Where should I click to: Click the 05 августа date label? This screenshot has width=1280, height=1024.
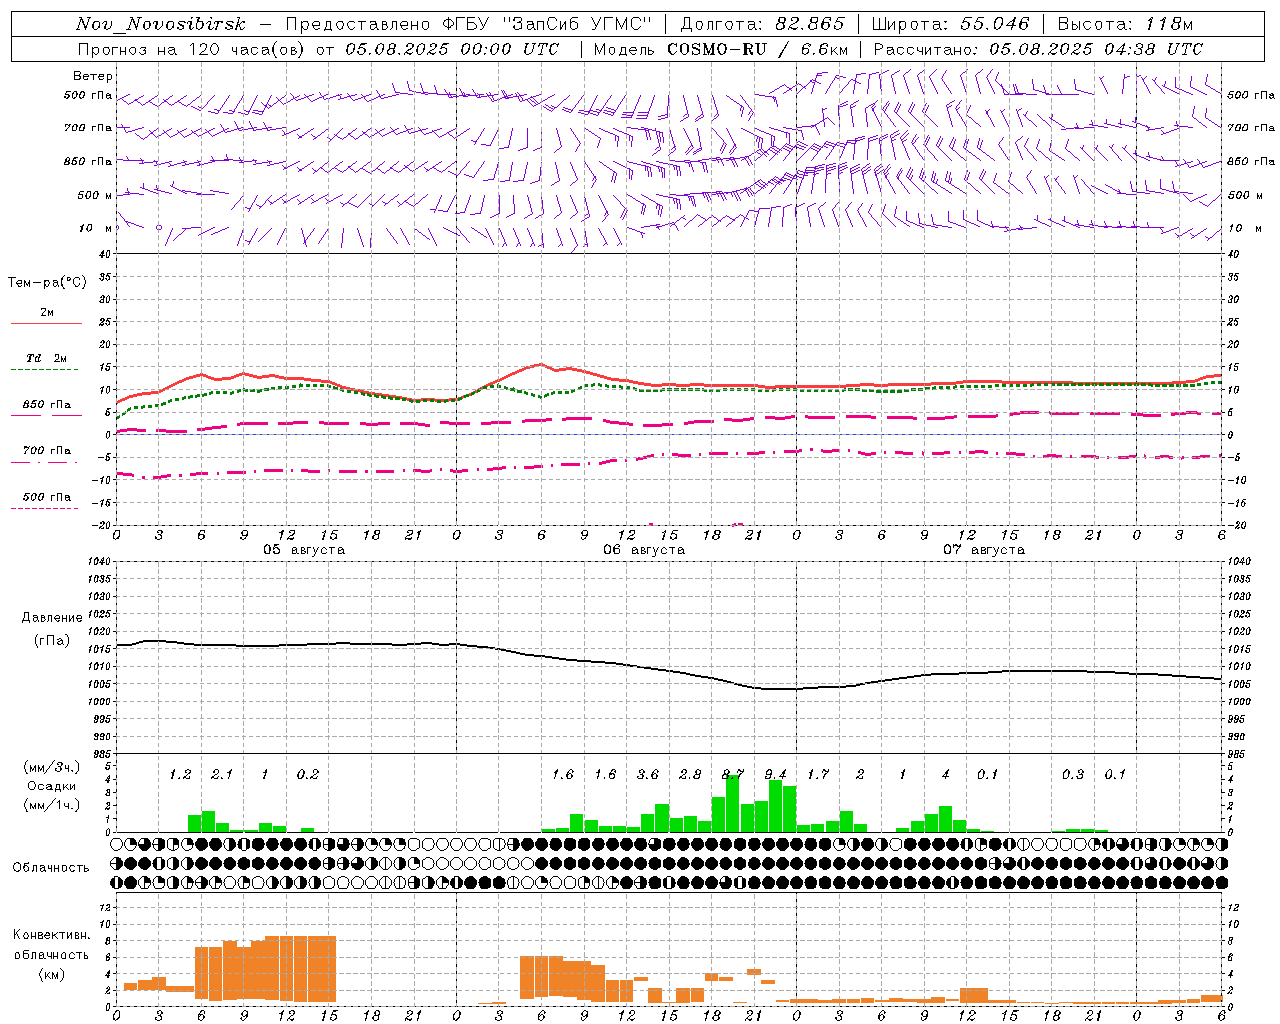[304, 550]
